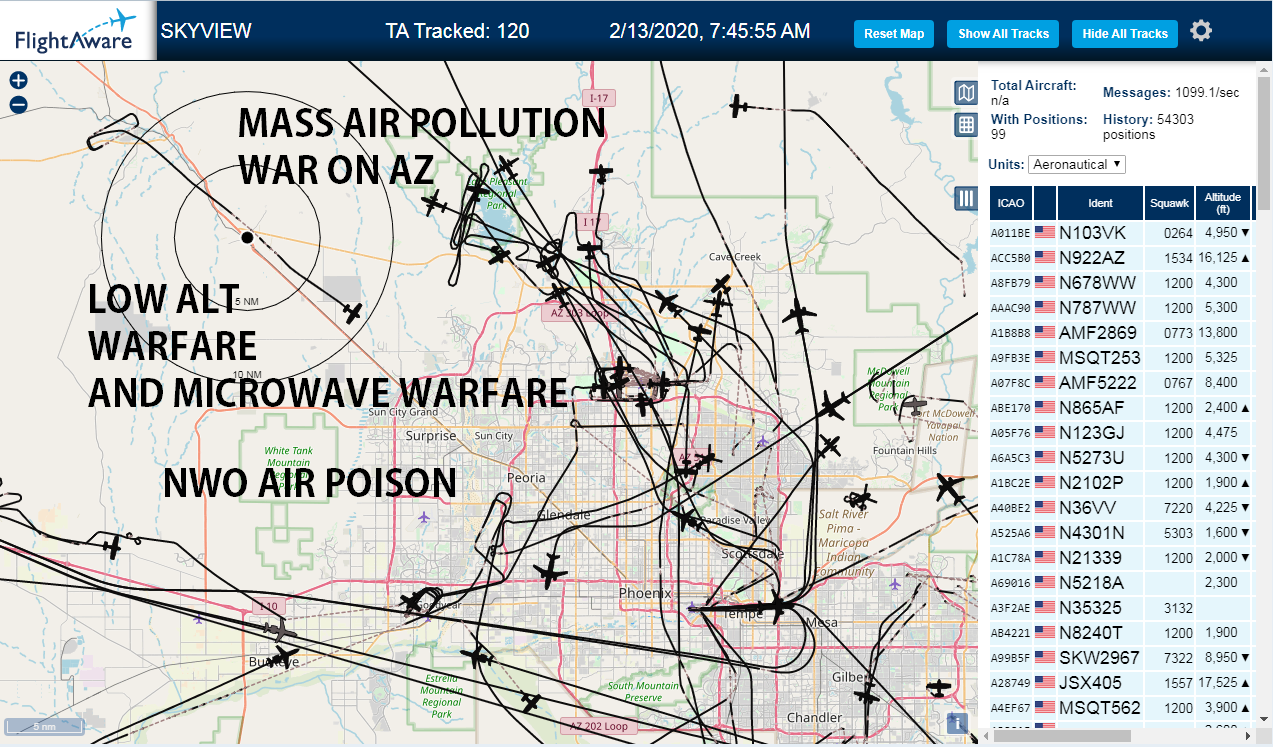Sort by ICAO column header
Viewport: 1273px width, 747px height.
tap(1011, 203)
